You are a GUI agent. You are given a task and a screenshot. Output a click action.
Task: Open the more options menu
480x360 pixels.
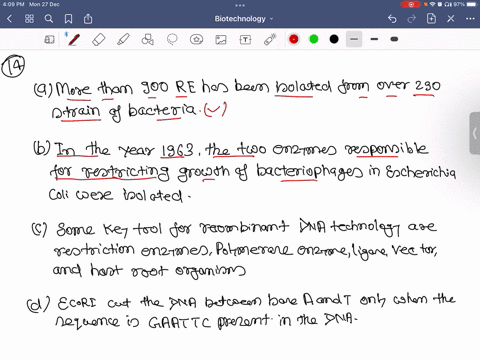click(470, 19)
